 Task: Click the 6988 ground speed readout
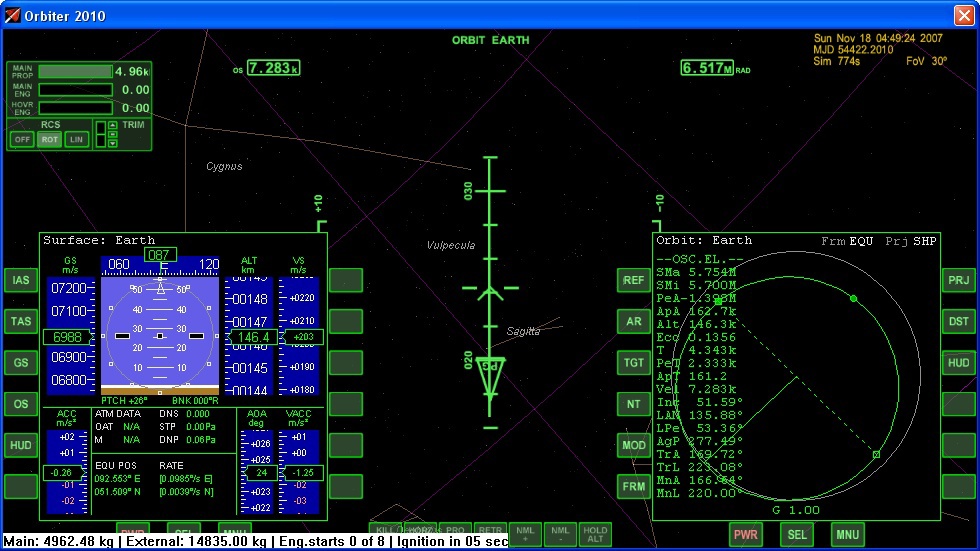coord(68,337)
